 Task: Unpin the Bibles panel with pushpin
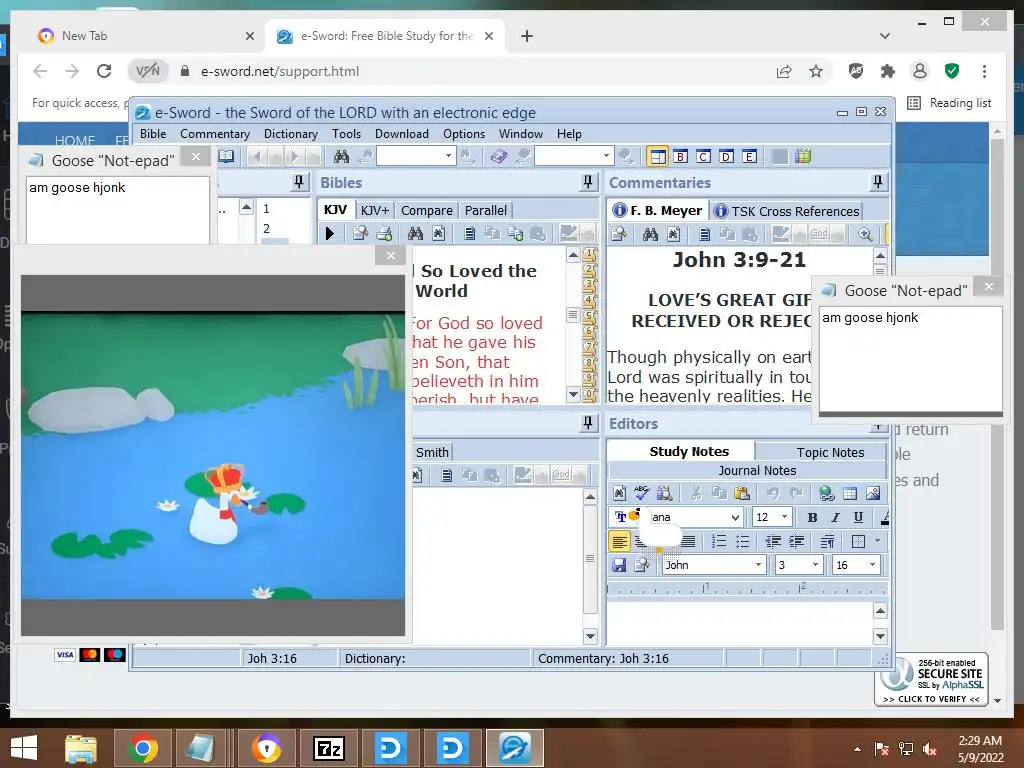(588, 182)
